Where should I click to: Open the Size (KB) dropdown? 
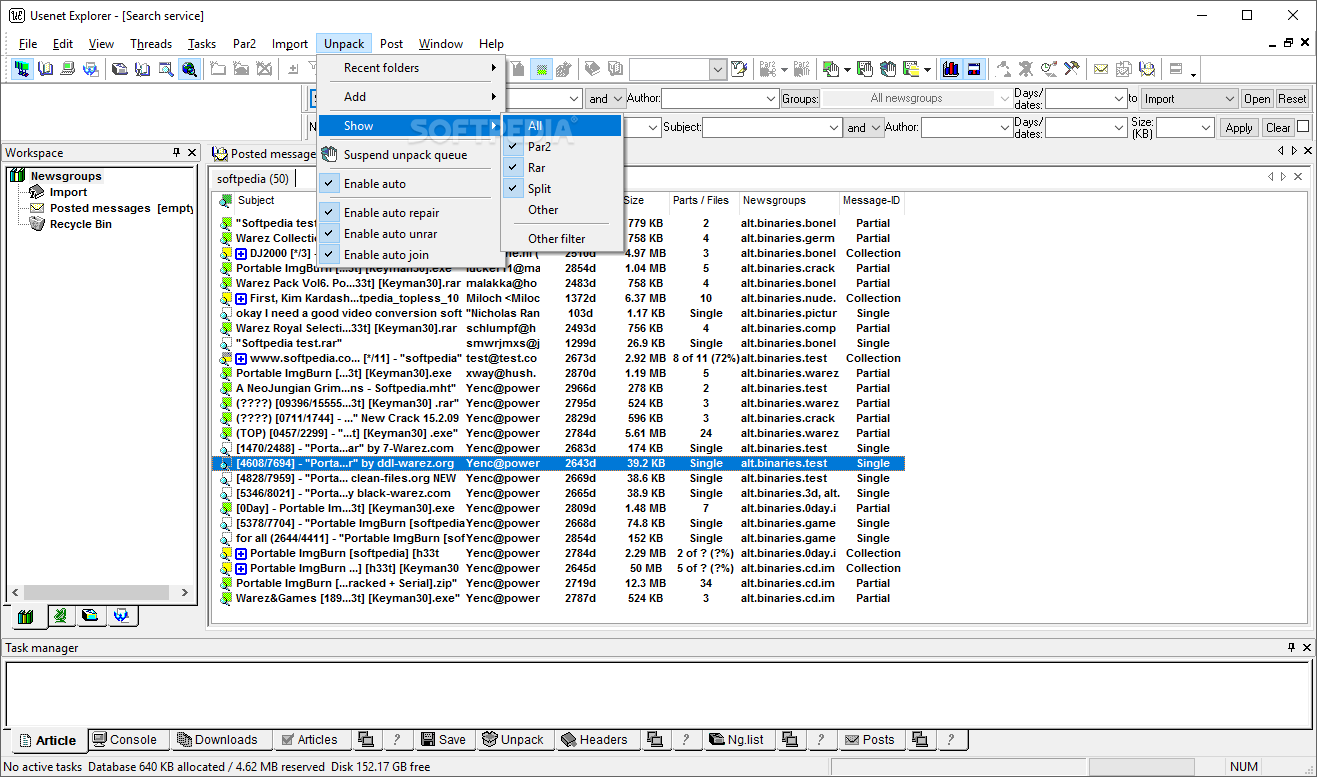pyautogui.click(x=1205, y=128)
